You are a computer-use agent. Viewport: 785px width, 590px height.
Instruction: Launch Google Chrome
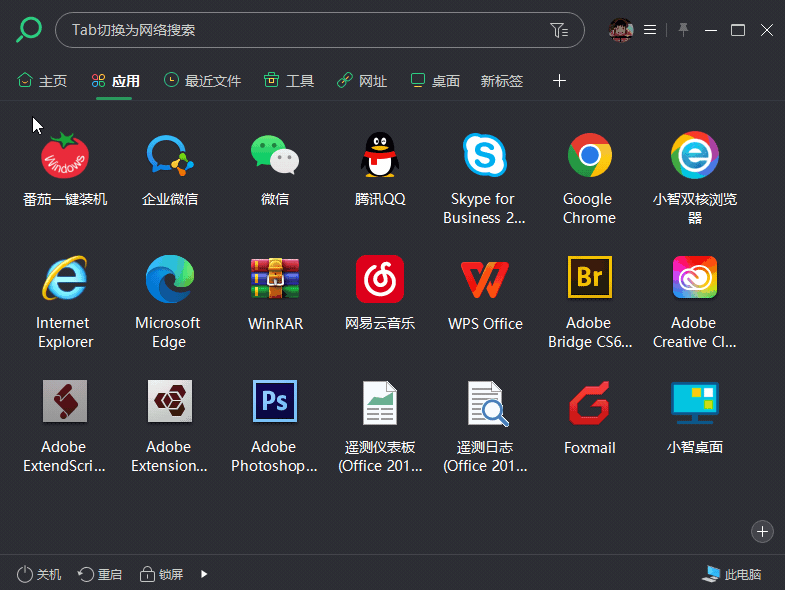[x=590, y=155]
